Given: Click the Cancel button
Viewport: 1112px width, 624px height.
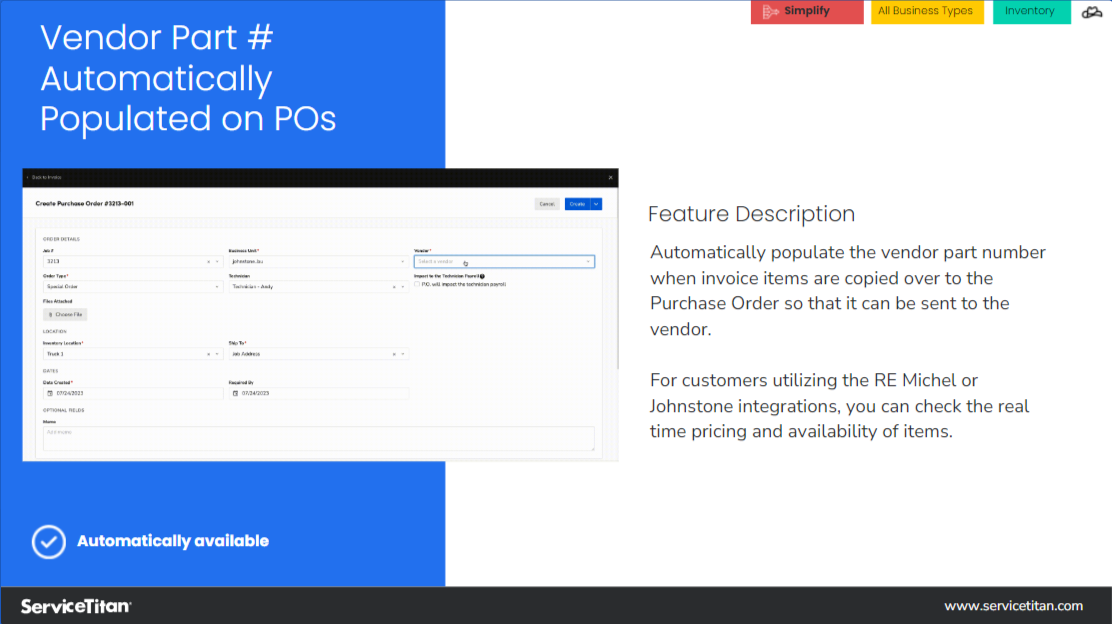Looking at the screenshot, I should pyautogui.click(x=547, y=204).
